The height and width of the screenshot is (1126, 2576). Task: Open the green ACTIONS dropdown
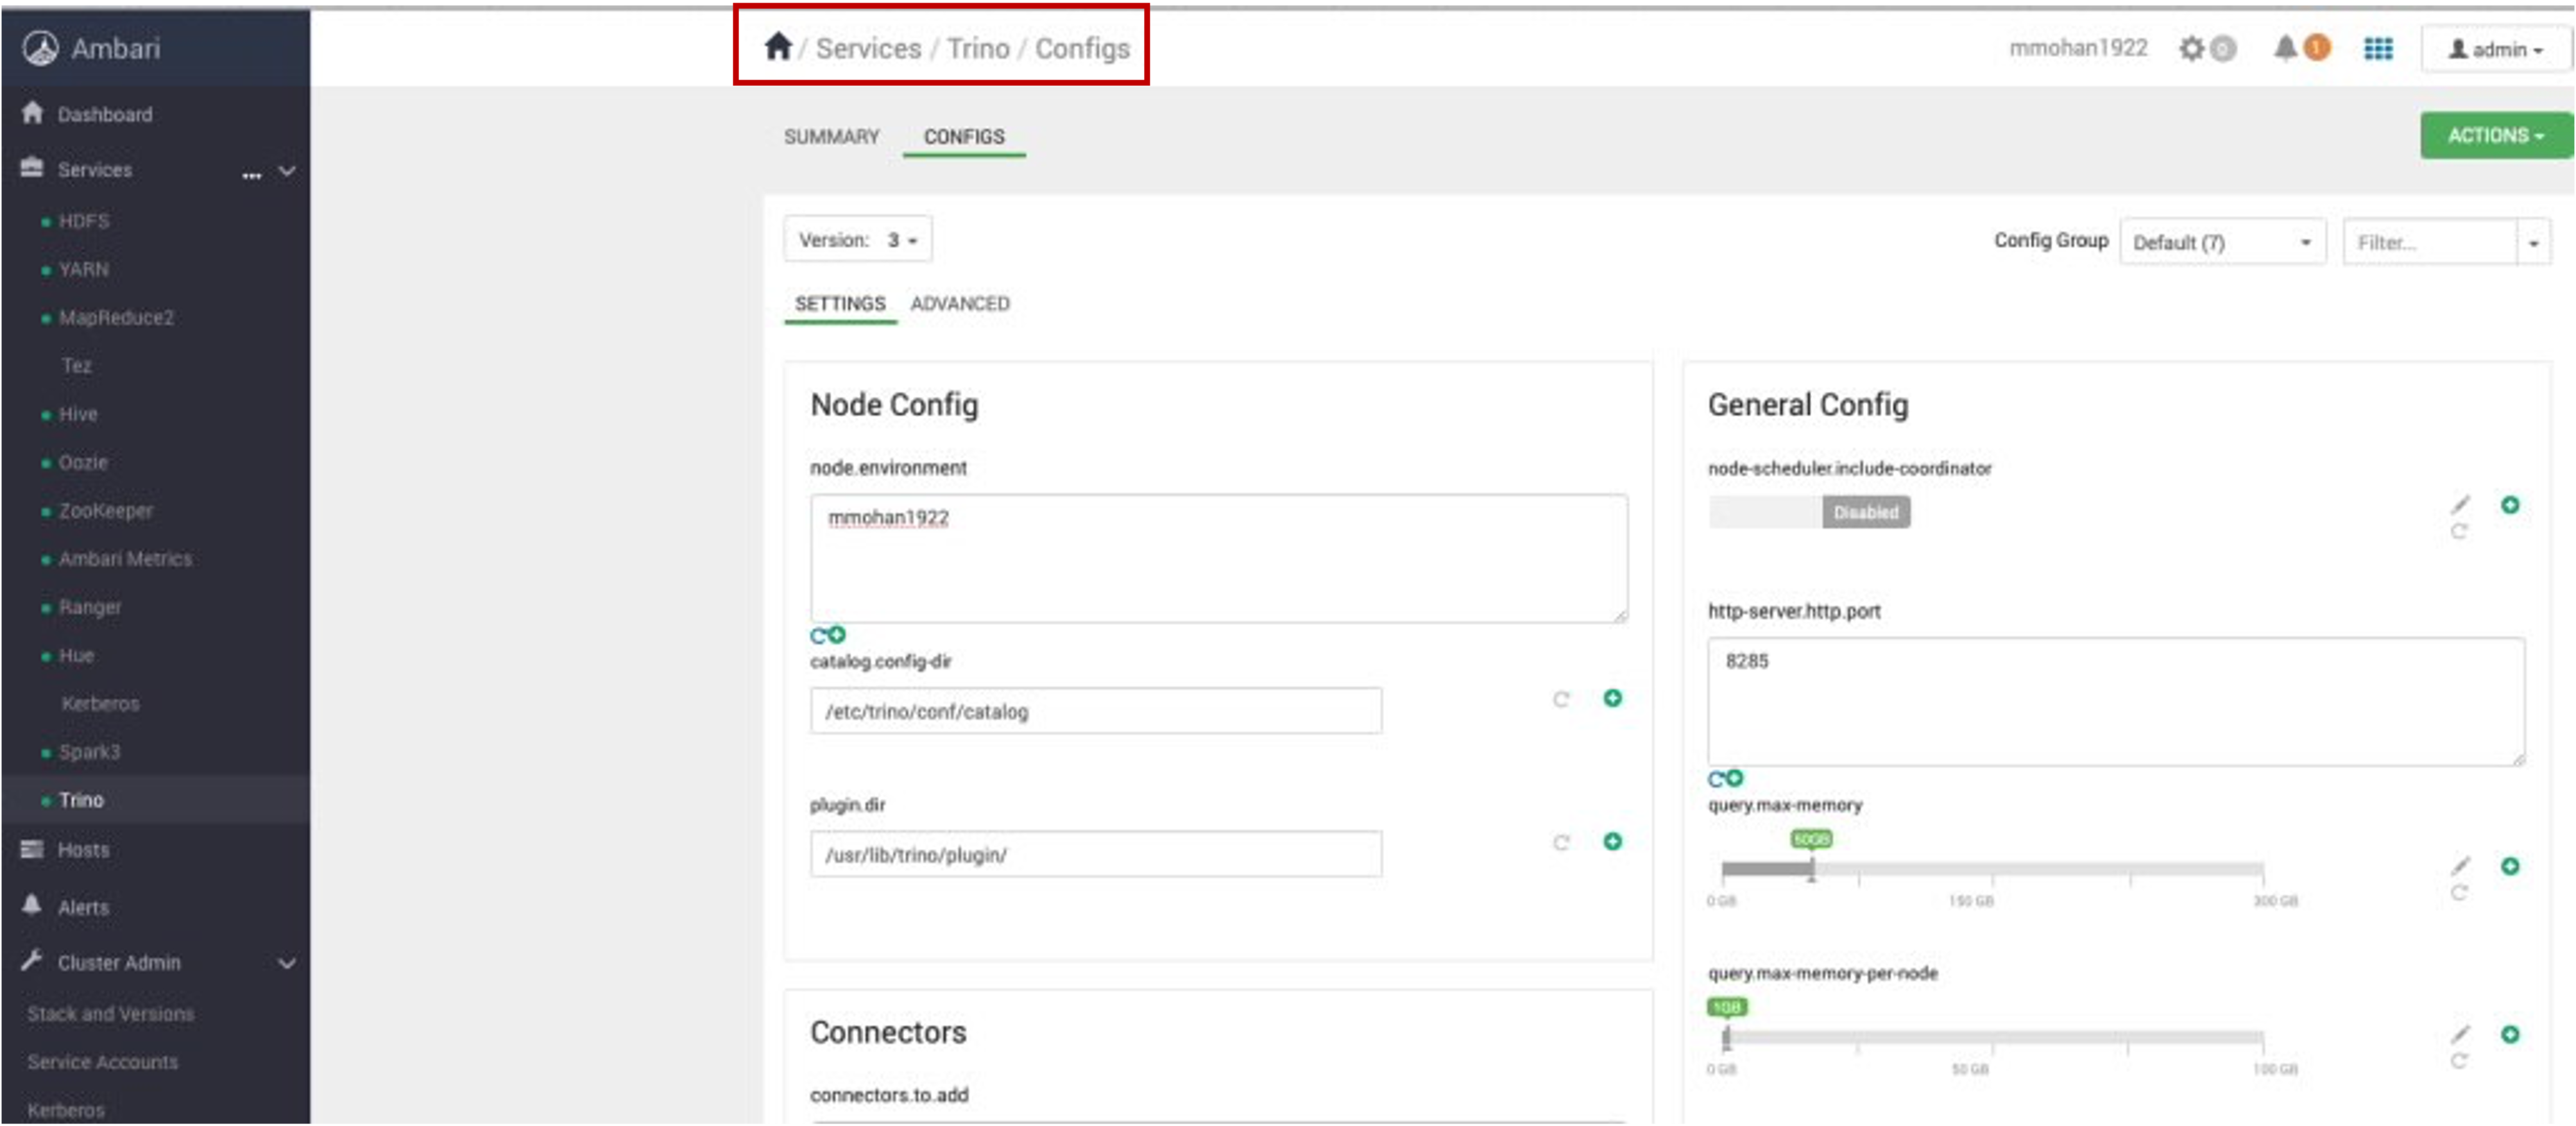2496,135
